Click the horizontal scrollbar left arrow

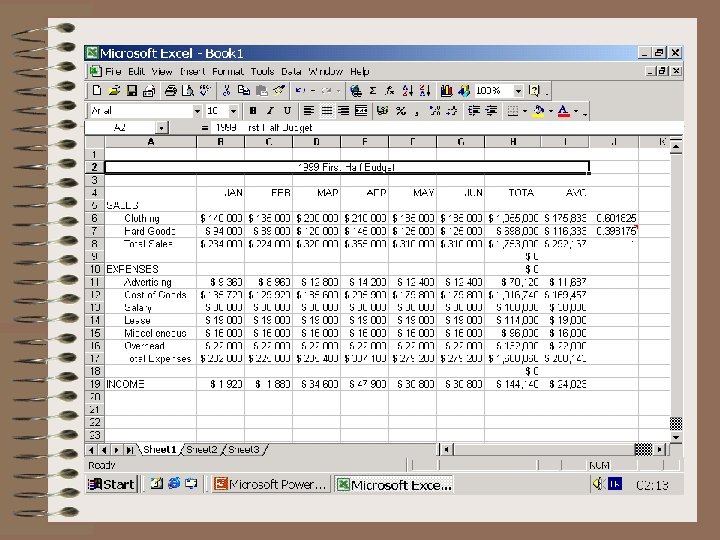tap(446, 449)
